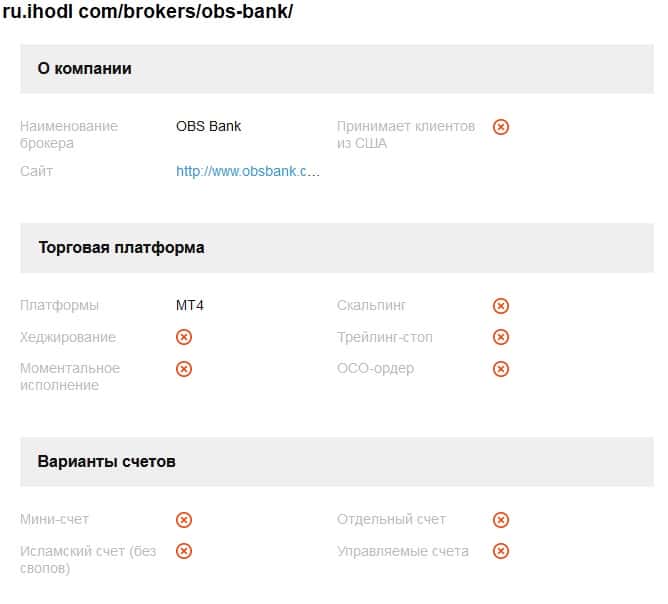Click the X icon beside Моментальное исполнение
This screenshot has width=668, height=604.
point(184,369)
